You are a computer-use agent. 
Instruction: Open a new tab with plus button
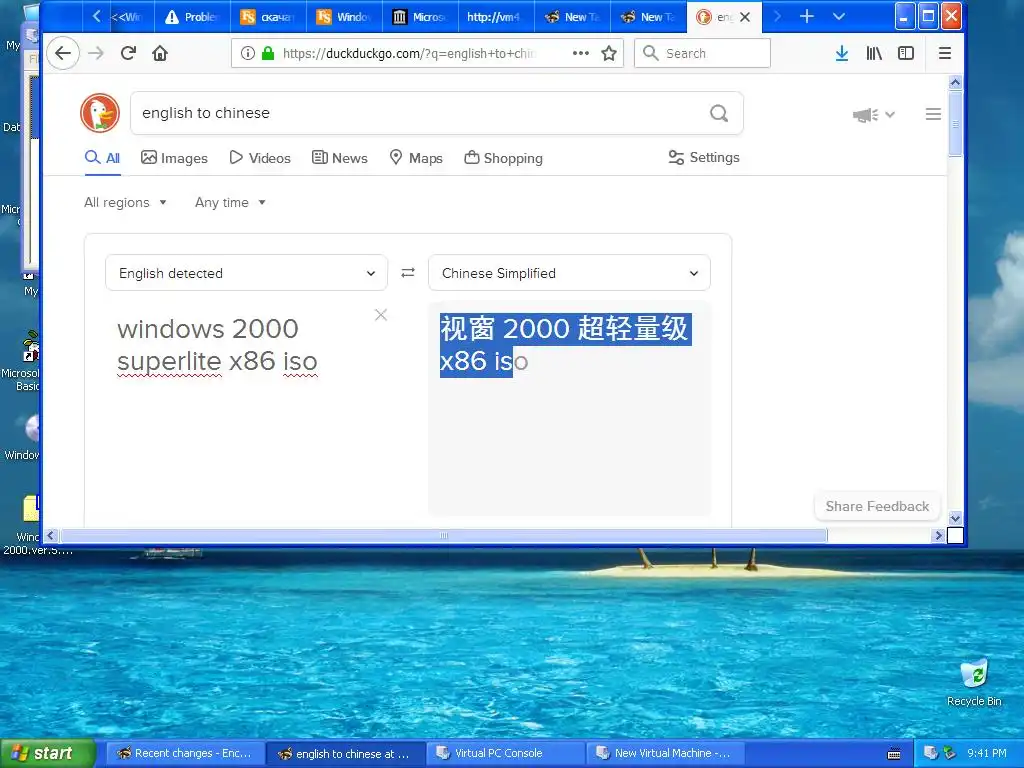point(807,17)
